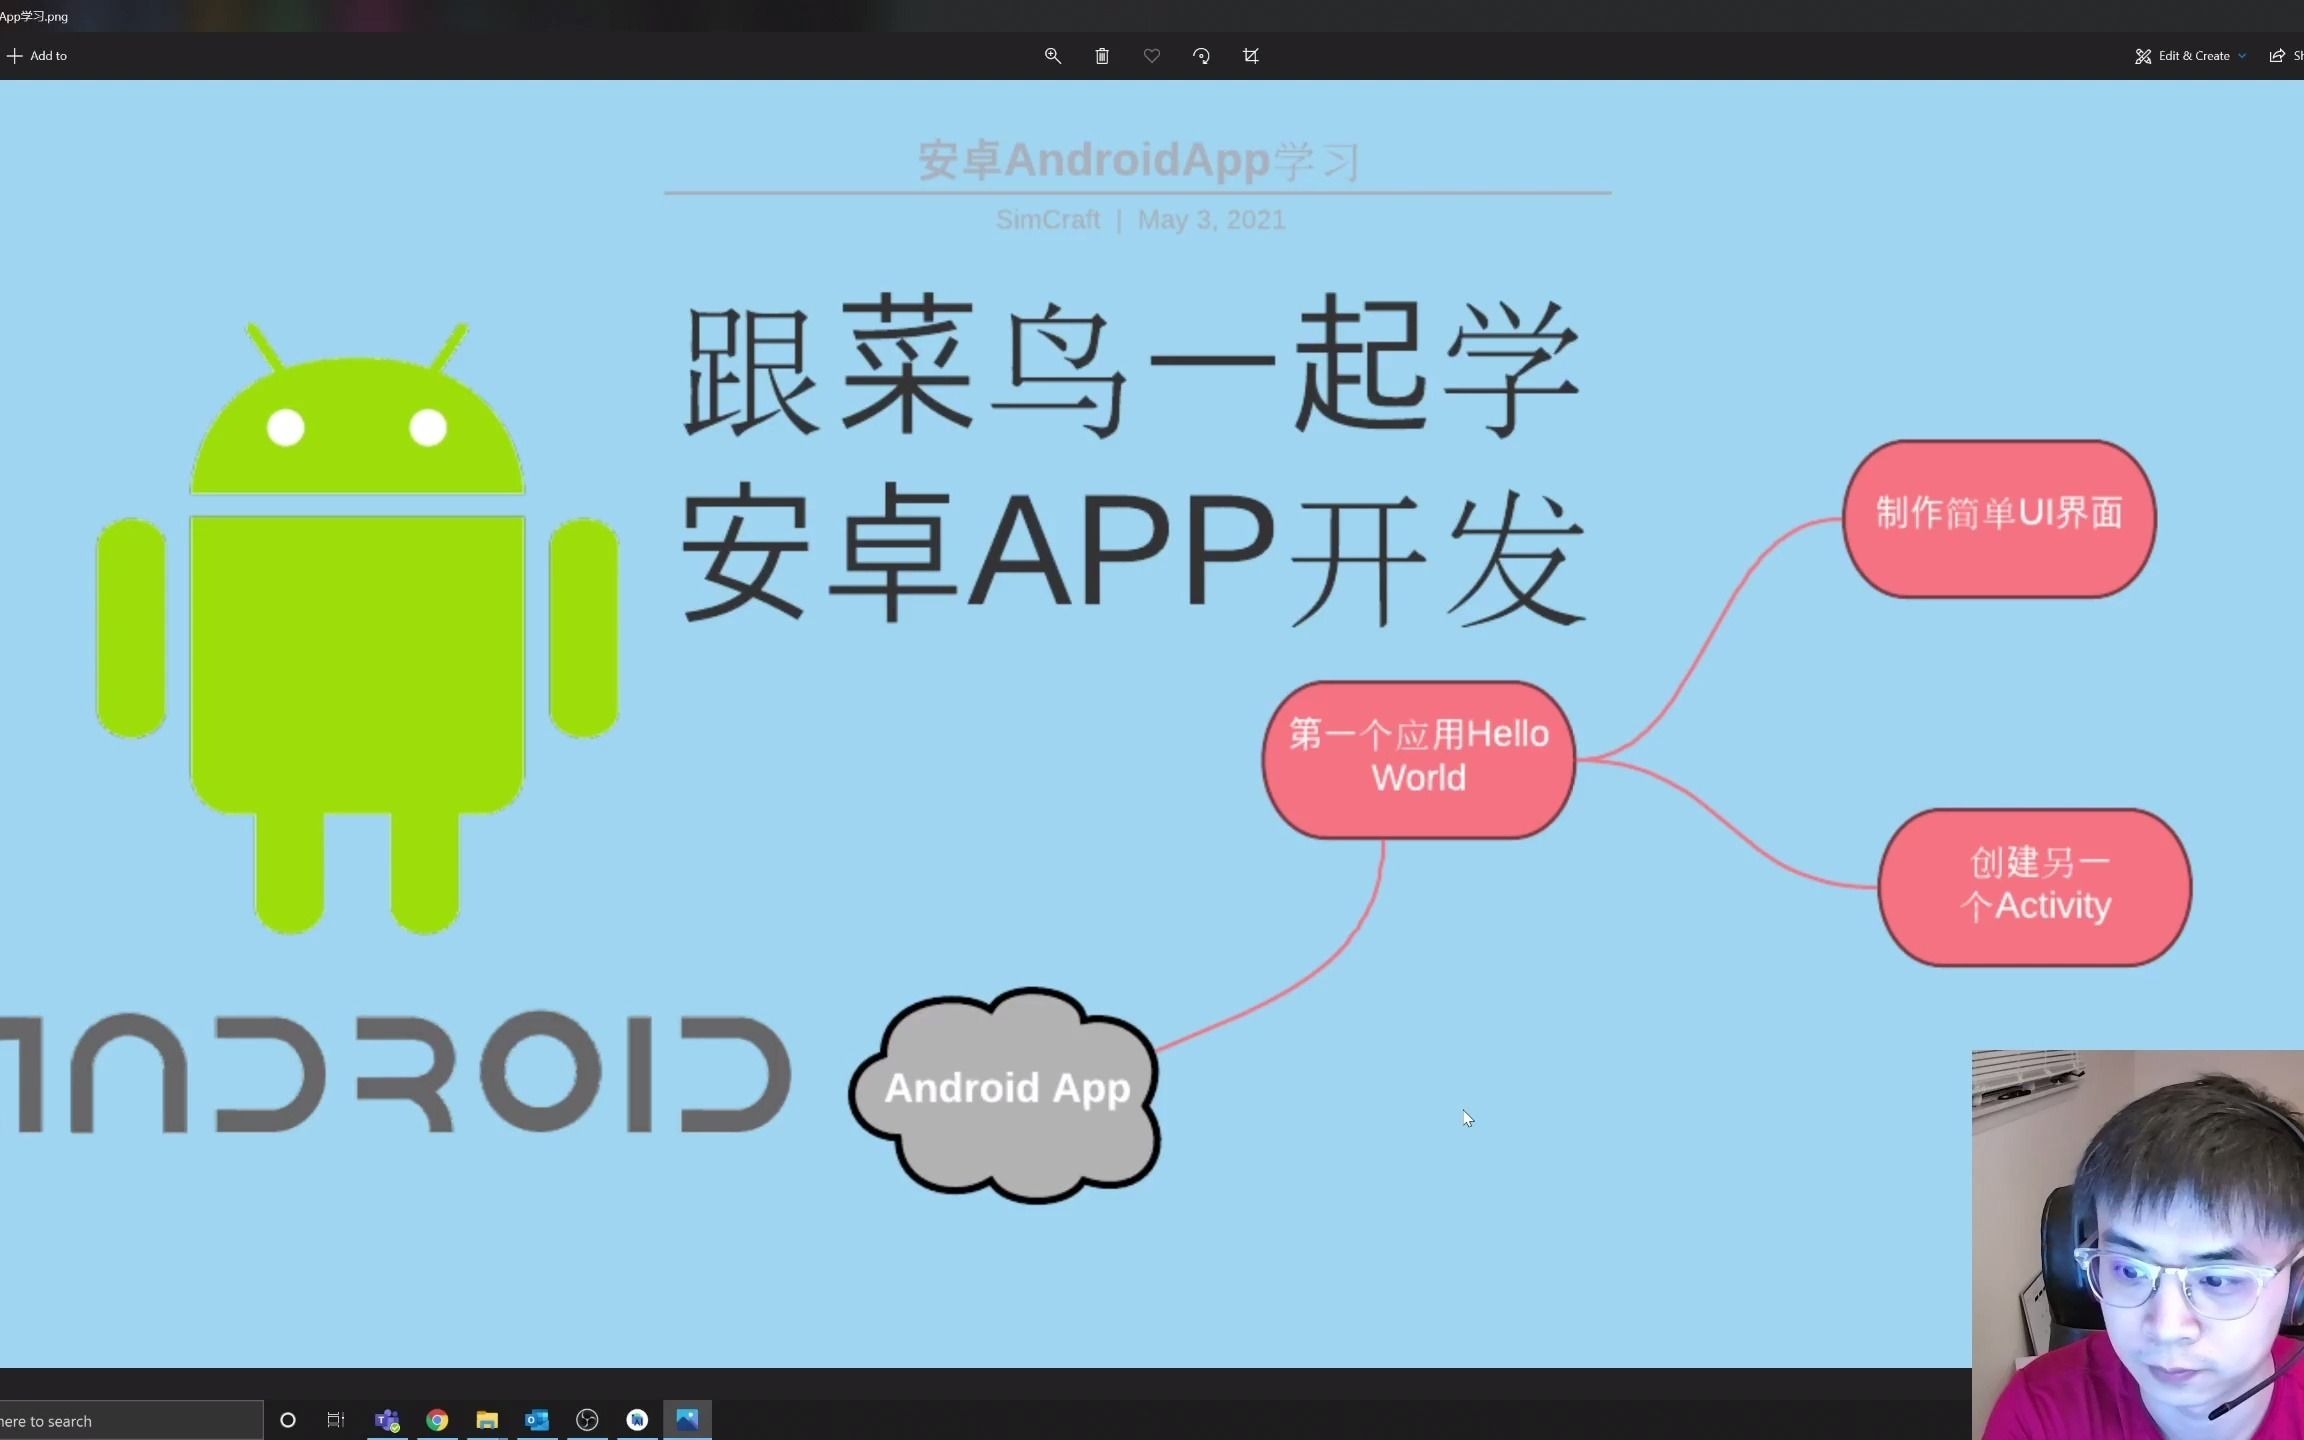2304x1440 pixels.
Task: Select the Photos app taskbar icon
Action: [x=687, y=1420]
